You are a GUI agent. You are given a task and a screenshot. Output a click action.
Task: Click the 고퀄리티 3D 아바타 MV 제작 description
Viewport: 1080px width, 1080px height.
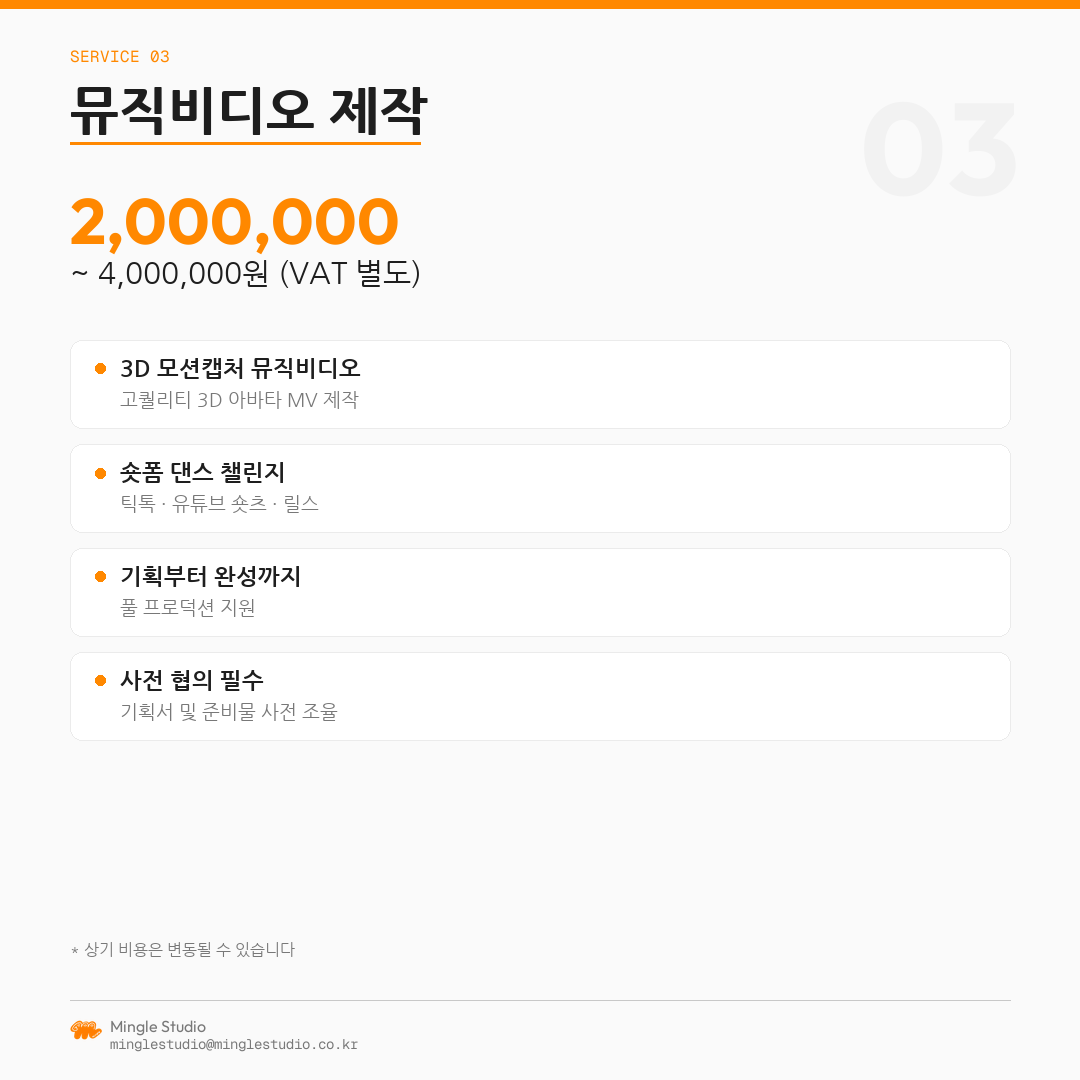point(239,400)
